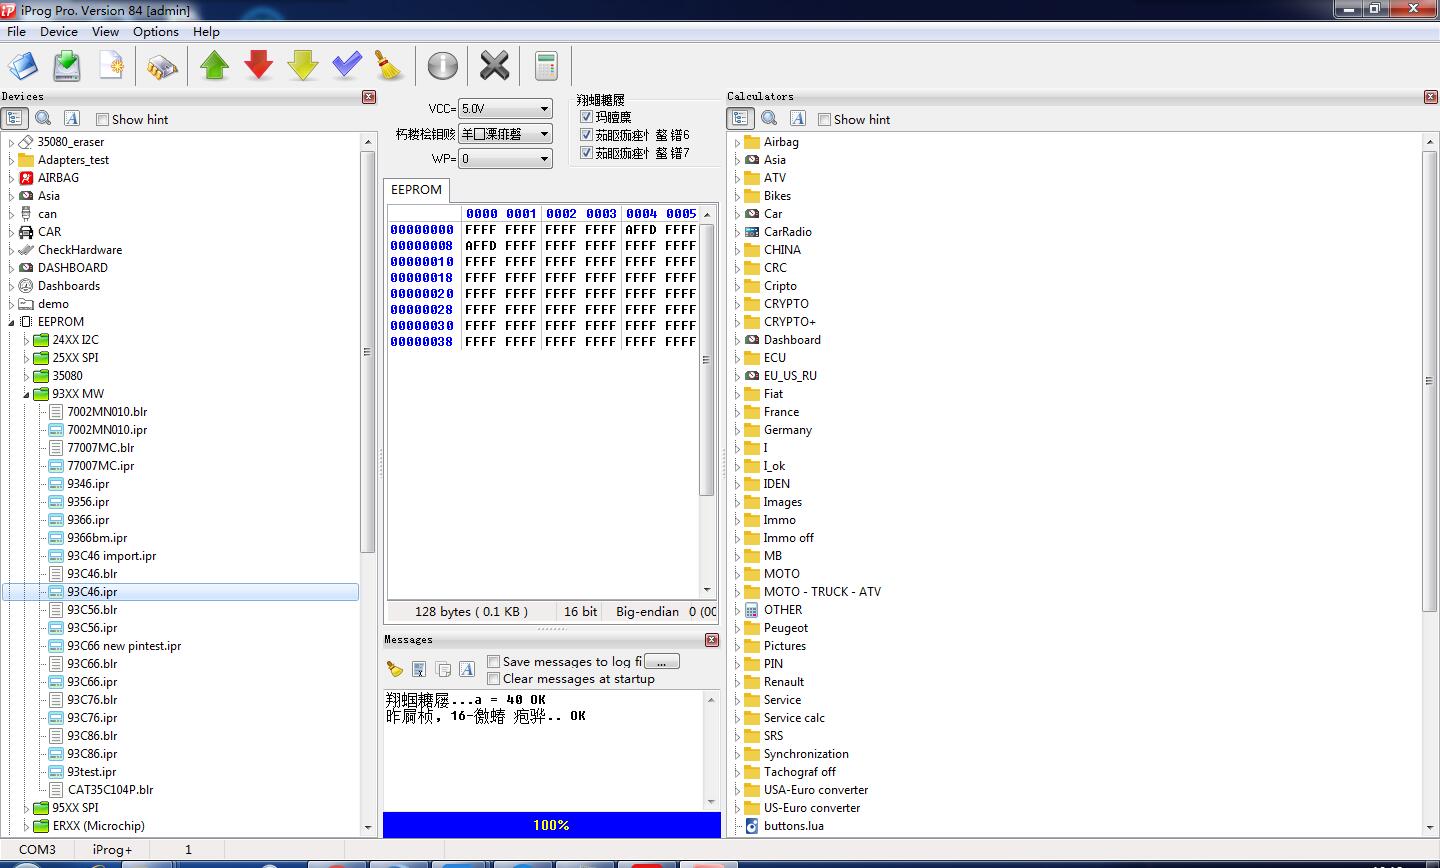Click the broom clean icon in toolbar
The height and width of the screenshot is (868, 1440).
(x=388, y=66)
